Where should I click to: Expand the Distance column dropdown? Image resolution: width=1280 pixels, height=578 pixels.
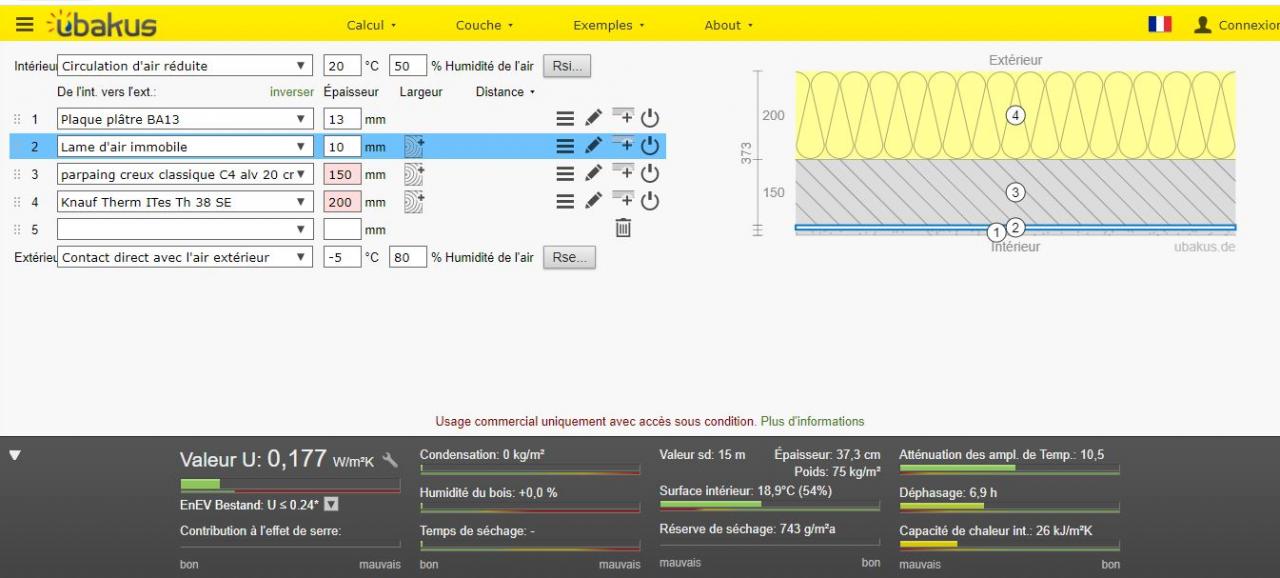tap(505, 92)
